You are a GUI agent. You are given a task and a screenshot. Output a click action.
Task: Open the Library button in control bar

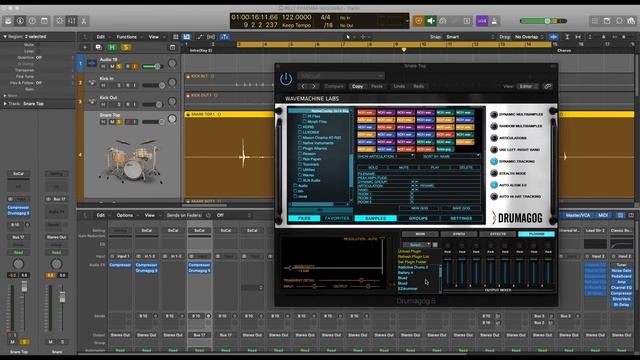8,21
